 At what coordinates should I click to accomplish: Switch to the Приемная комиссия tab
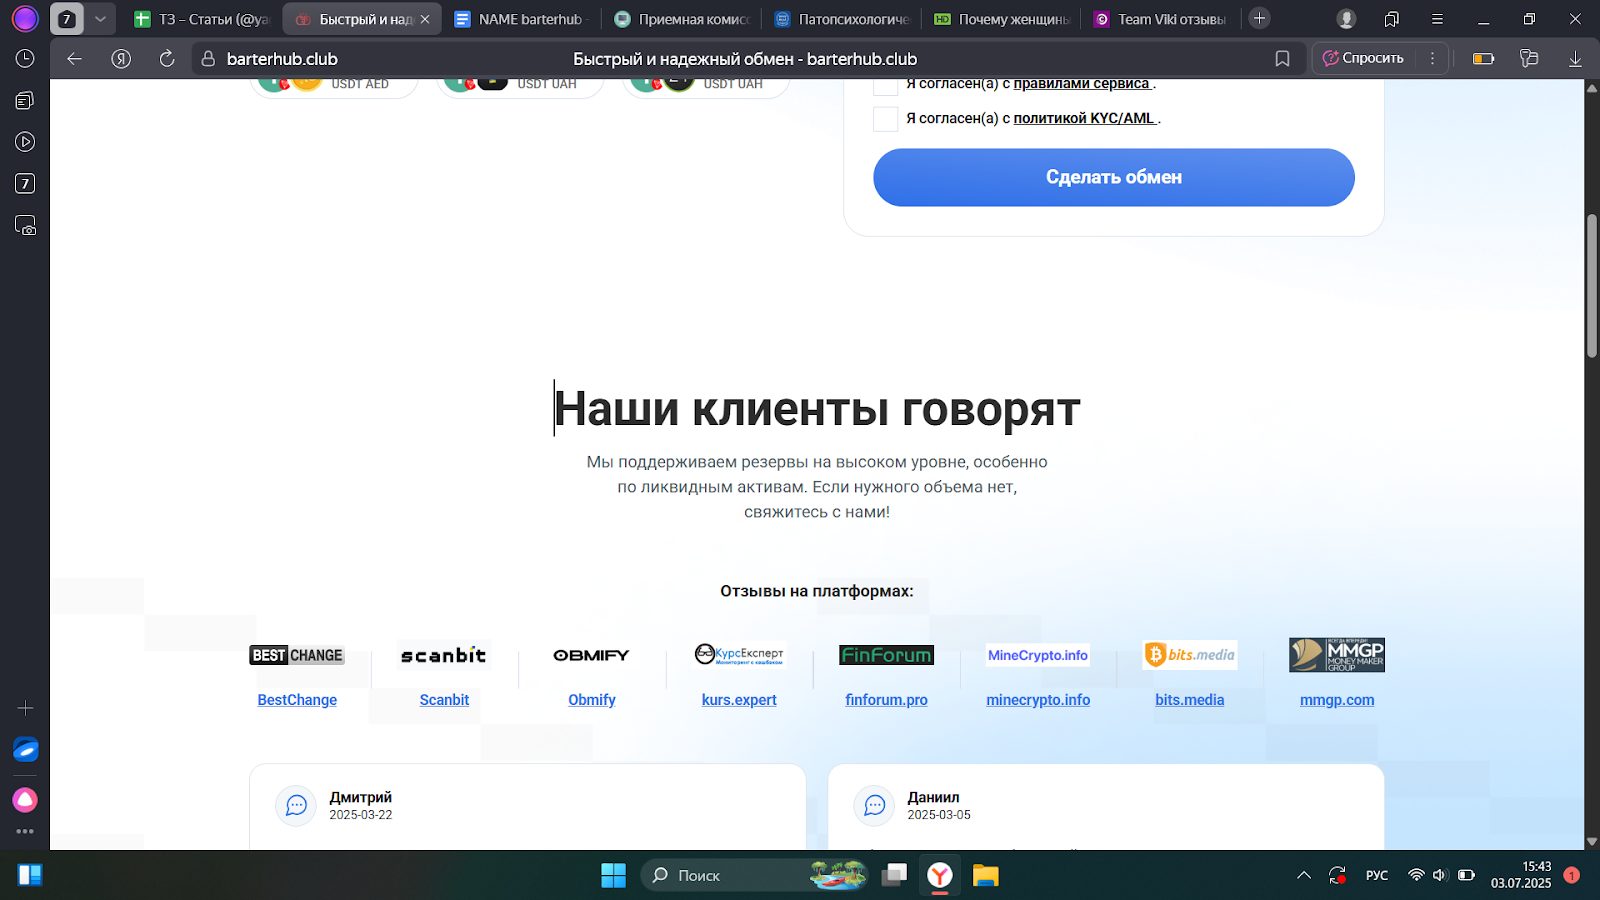click(682, 19)
